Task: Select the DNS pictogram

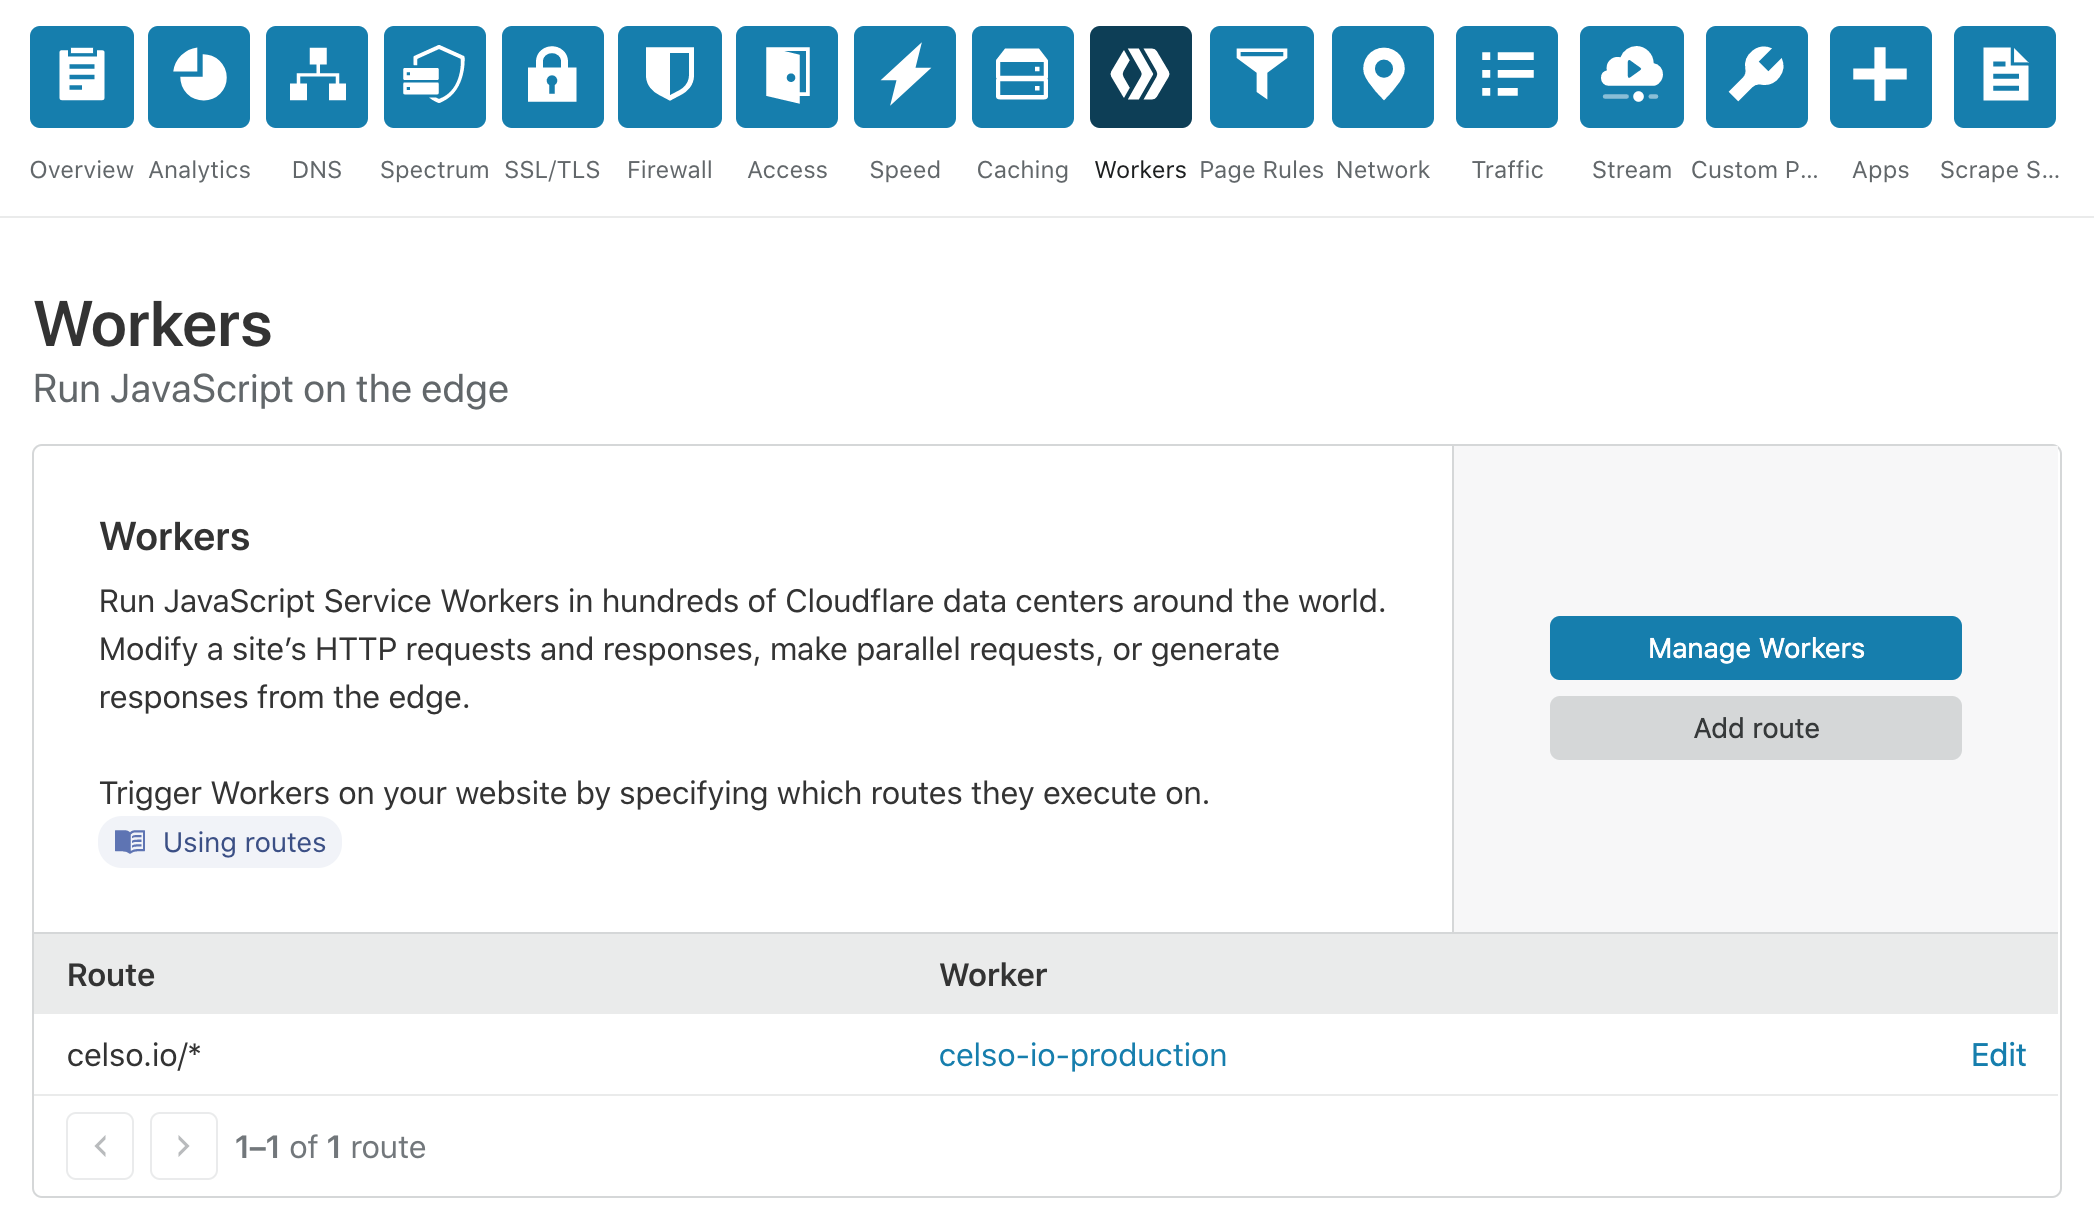Action: pos(316,76)
